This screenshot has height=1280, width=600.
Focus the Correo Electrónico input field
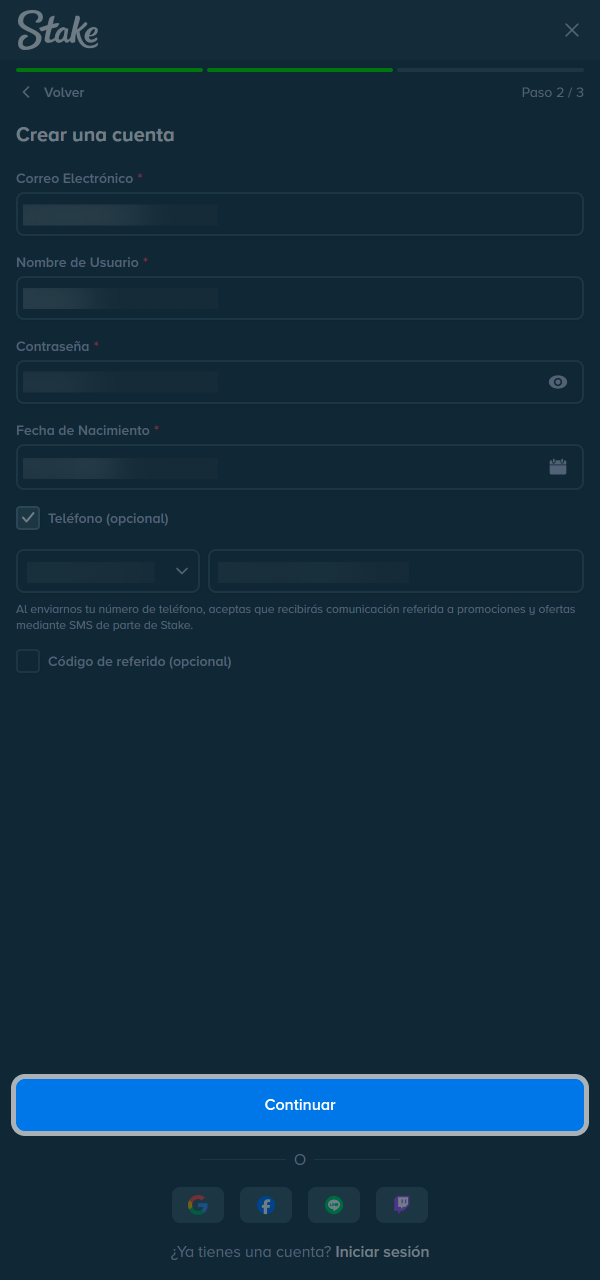pyautogui.click(x=300, y=213)
